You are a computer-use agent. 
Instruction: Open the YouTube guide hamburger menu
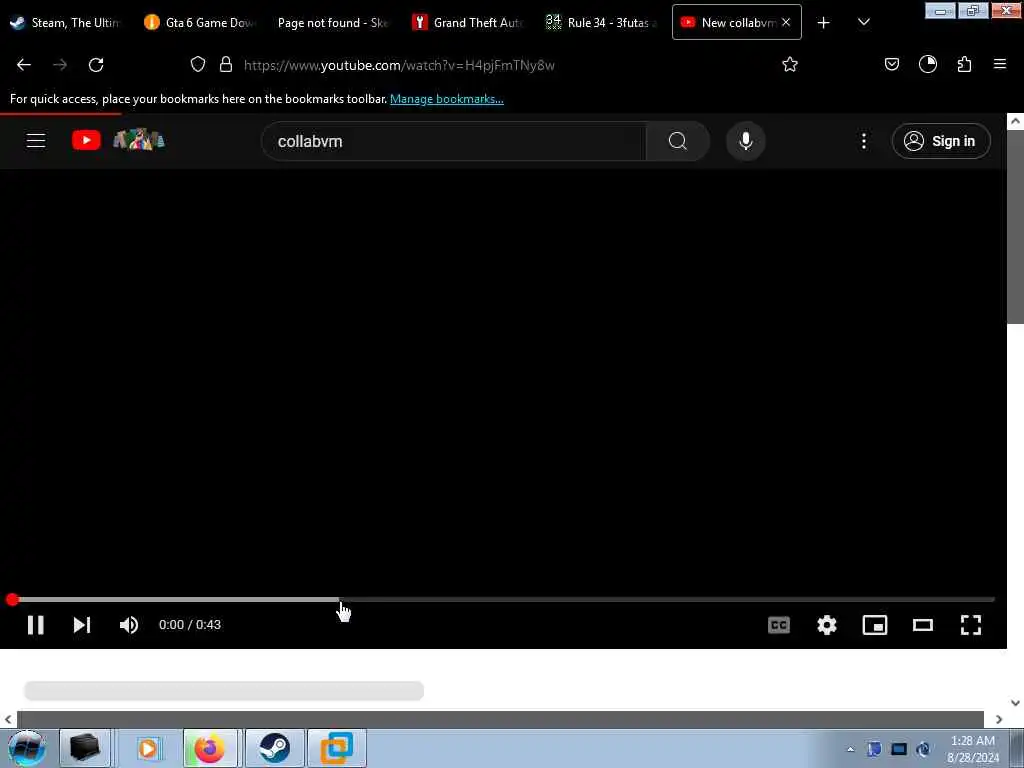coord(36,140)
